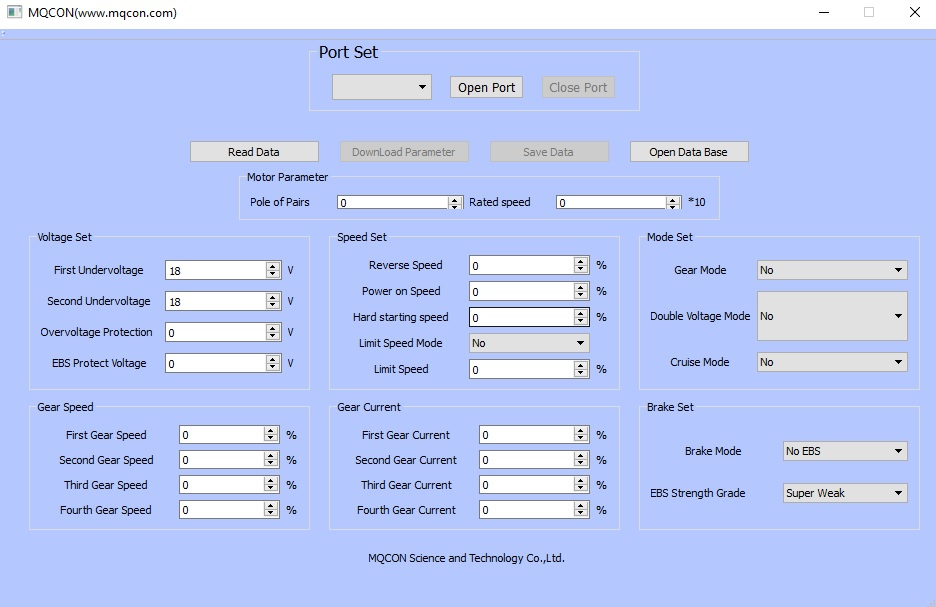Image resolution: width=936 pixels, height=607 pixels.
Task: Increase First Gear Current with up arrow
Action: (581, 431)
